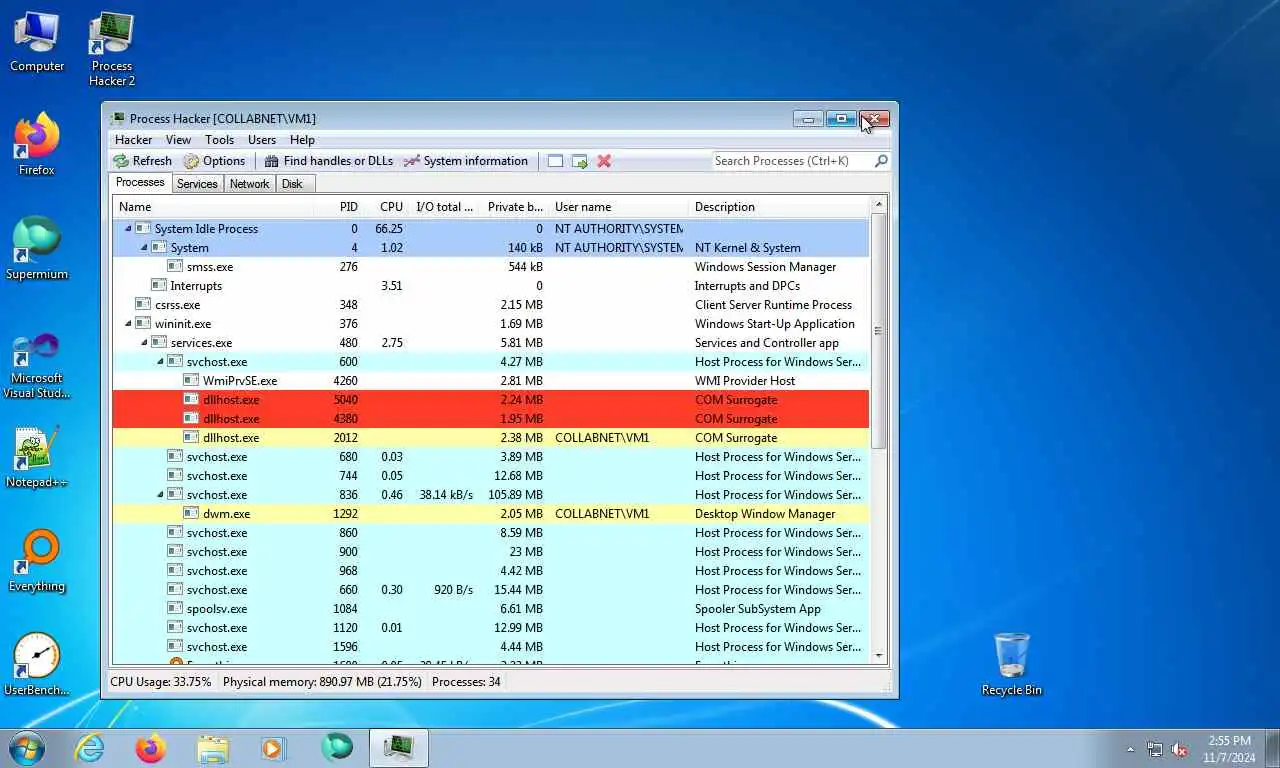This screenshot has height=768, width=1280.
Task: Click the Interrupts row icon
Action: (159, 286)
